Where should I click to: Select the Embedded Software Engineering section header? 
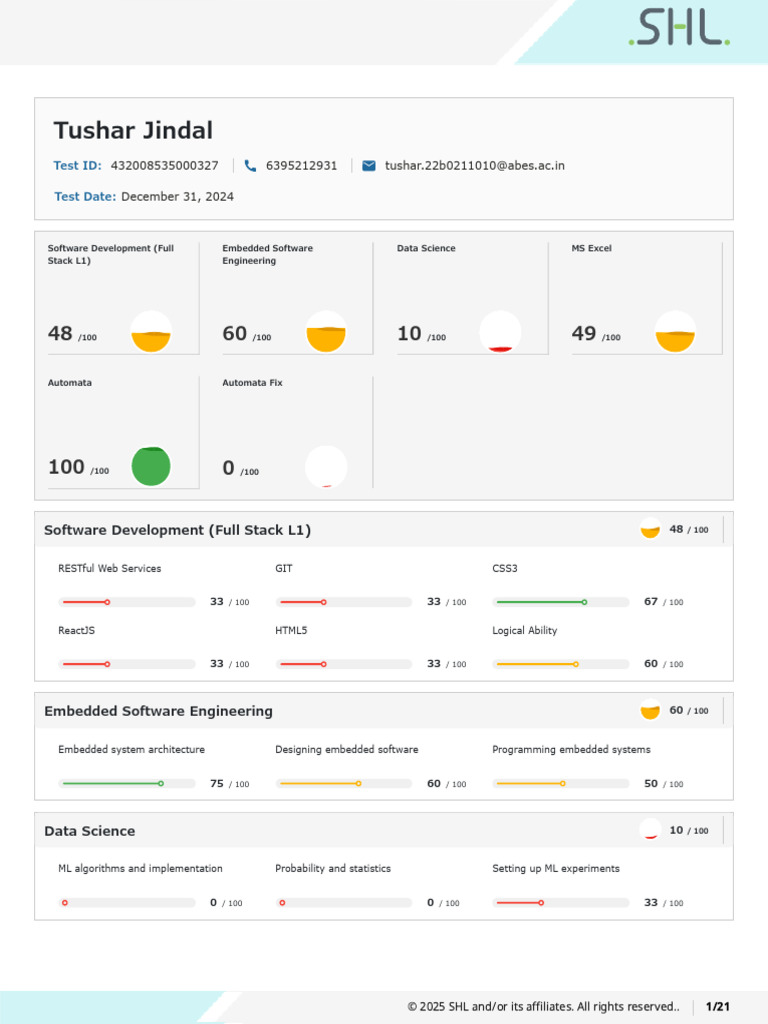(x=158, y=711)
